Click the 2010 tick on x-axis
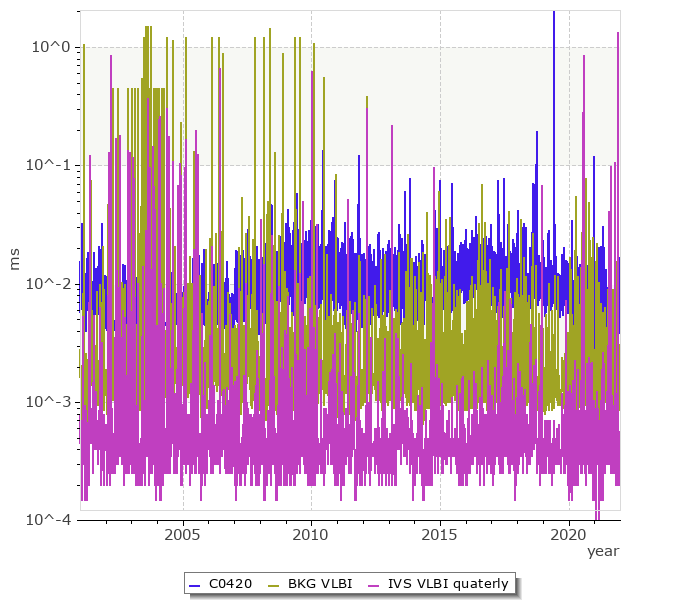700x600 pixels. [311, 534]
